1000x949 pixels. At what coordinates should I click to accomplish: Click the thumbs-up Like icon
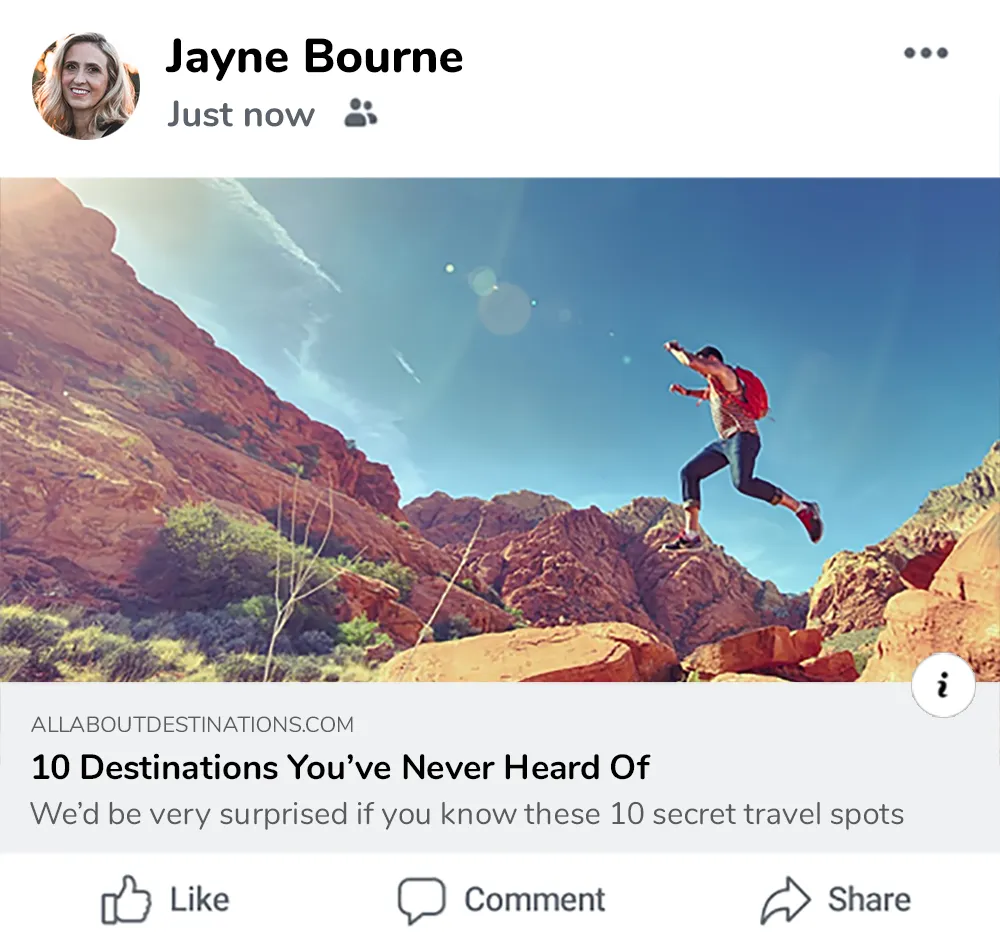[x=126, y=899]
